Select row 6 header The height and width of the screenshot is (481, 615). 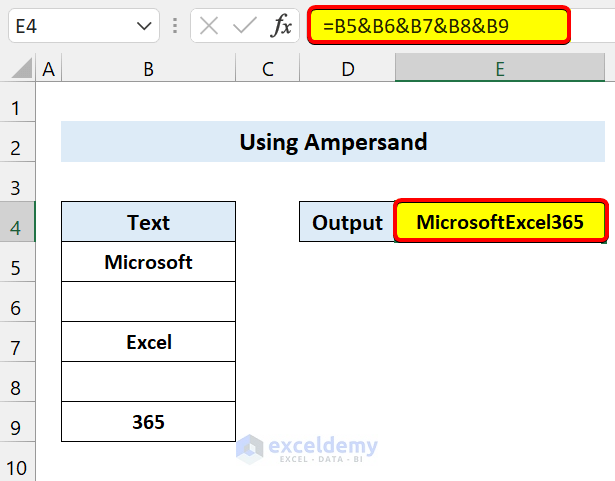18,302
